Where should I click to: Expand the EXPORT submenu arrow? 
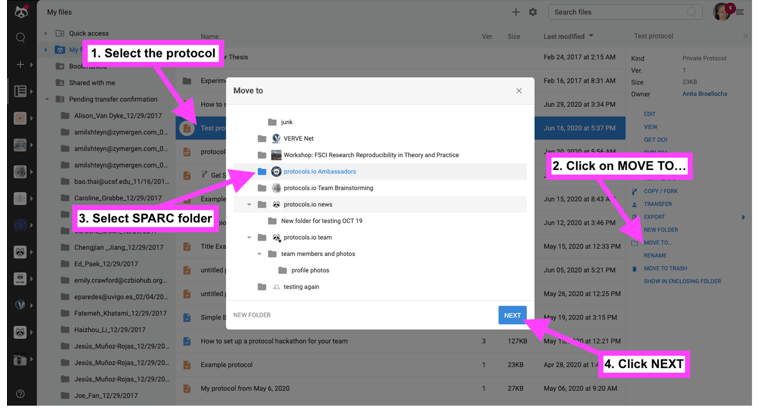[x=743, y=217]
